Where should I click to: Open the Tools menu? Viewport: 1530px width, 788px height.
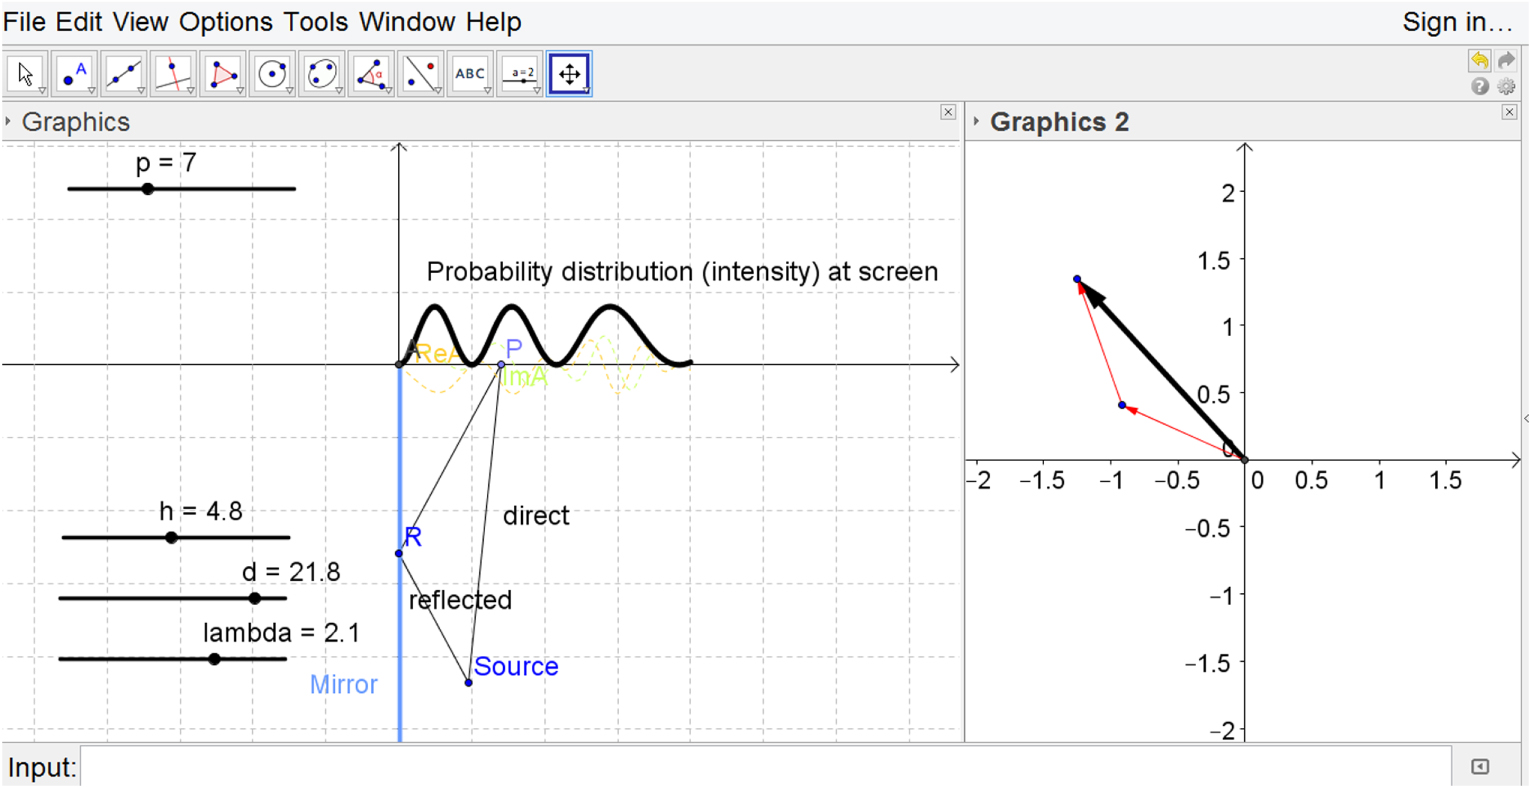(318, 21)
